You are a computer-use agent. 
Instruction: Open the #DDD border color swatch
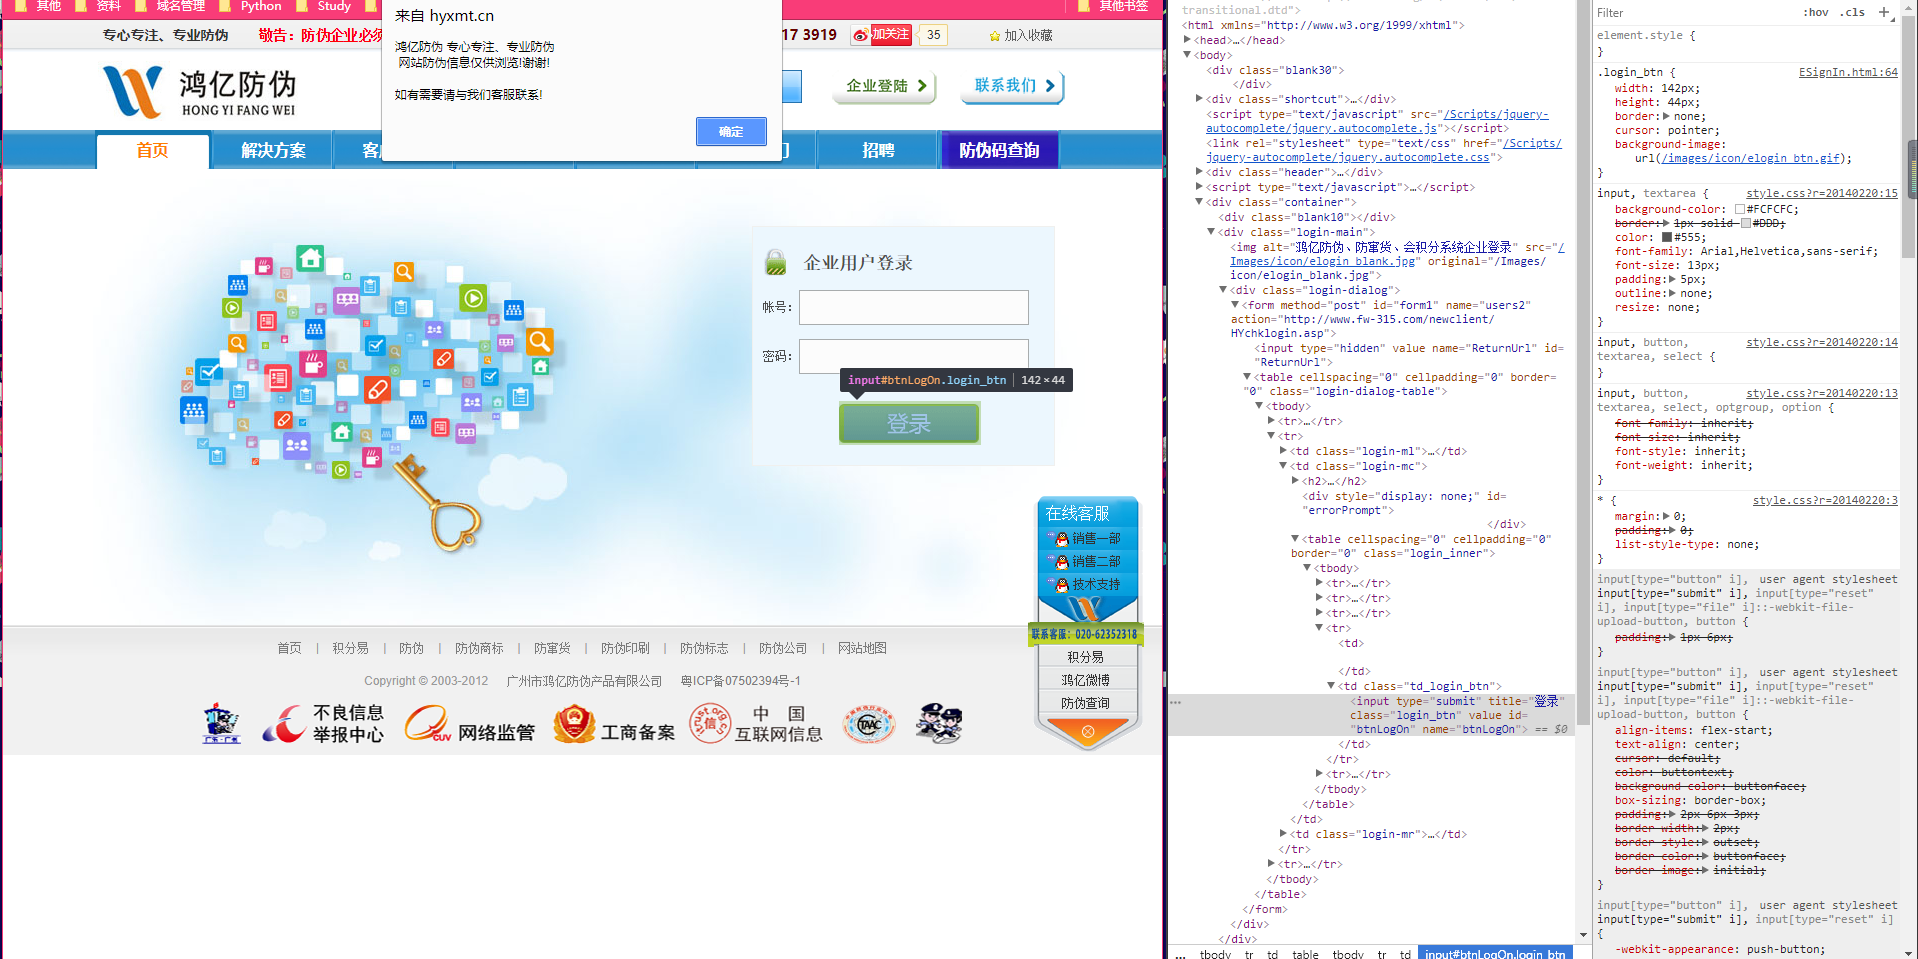1746,223
